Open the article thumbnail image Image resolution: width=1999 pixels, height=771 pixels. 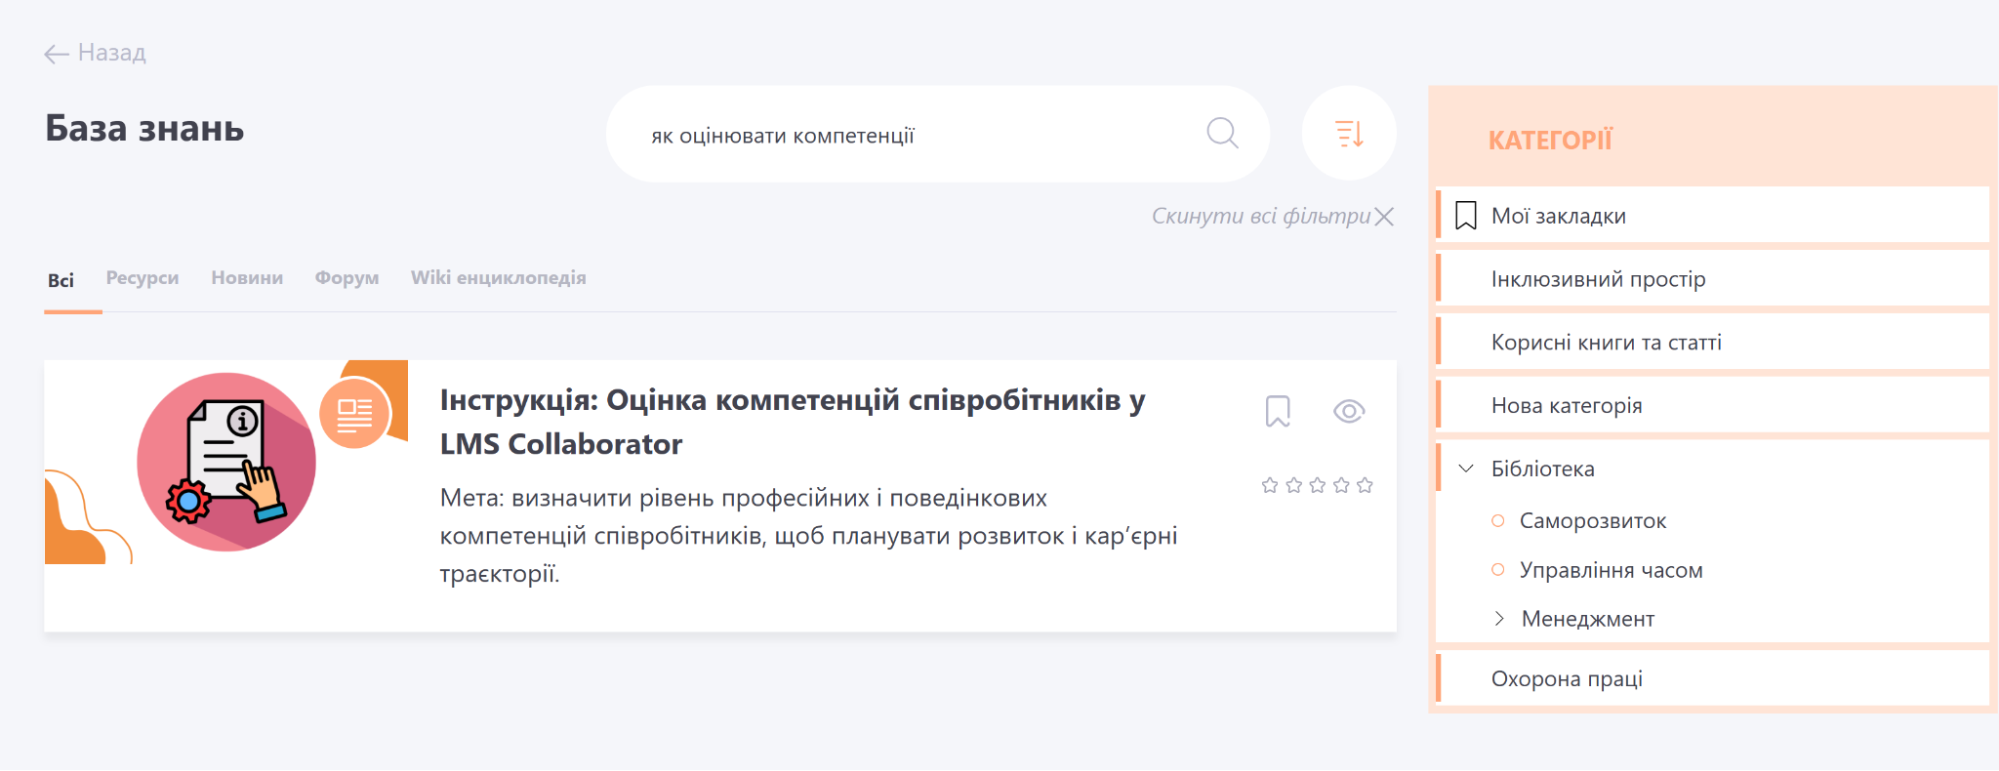(x=226, y=462)
